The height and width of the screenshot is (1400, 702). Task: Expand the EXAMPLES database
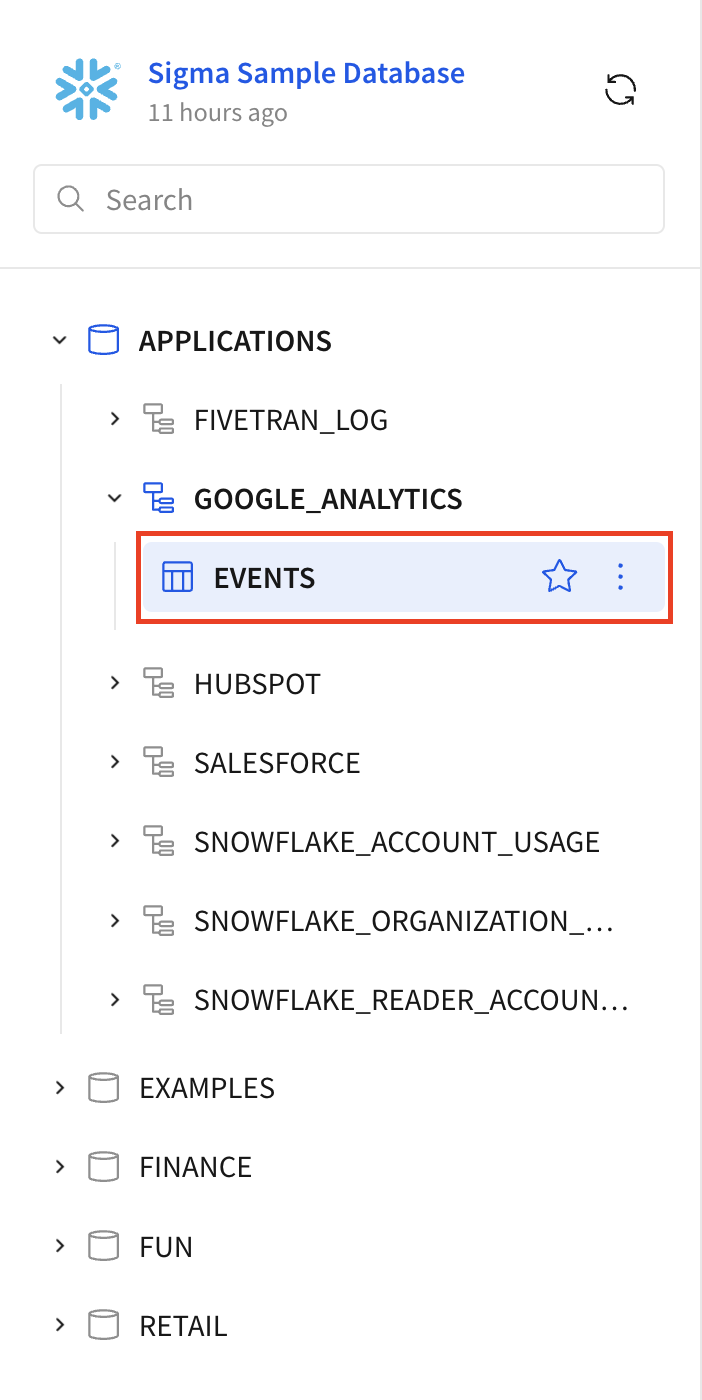(60, 1087)
